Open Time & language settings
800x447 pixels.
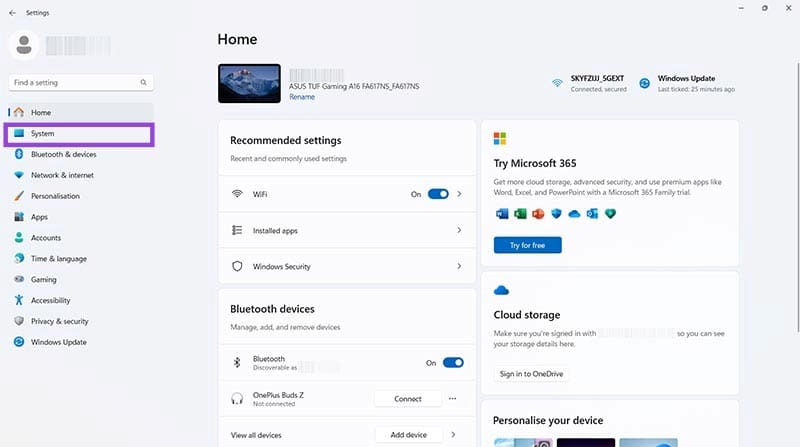pyautogui.click(x=81, y=259)
